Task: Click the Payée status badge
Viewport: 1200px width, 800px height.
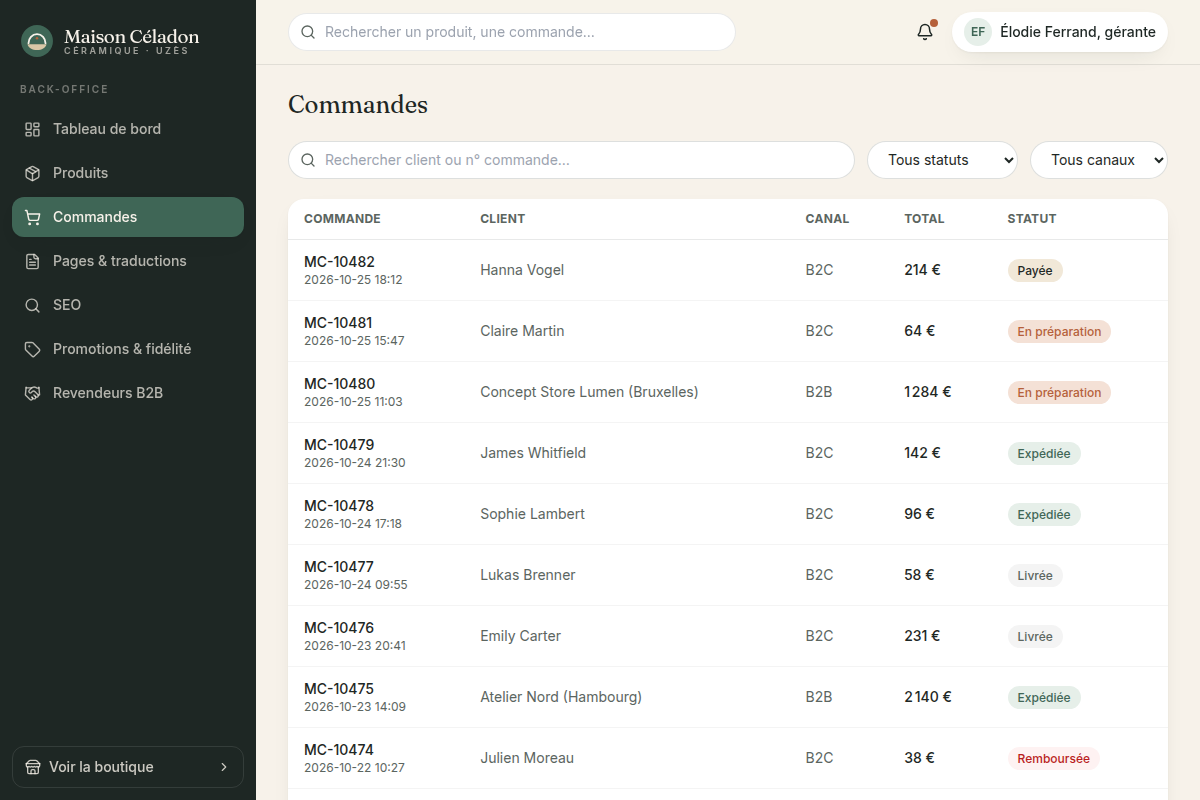Action: pos(1035,270)
